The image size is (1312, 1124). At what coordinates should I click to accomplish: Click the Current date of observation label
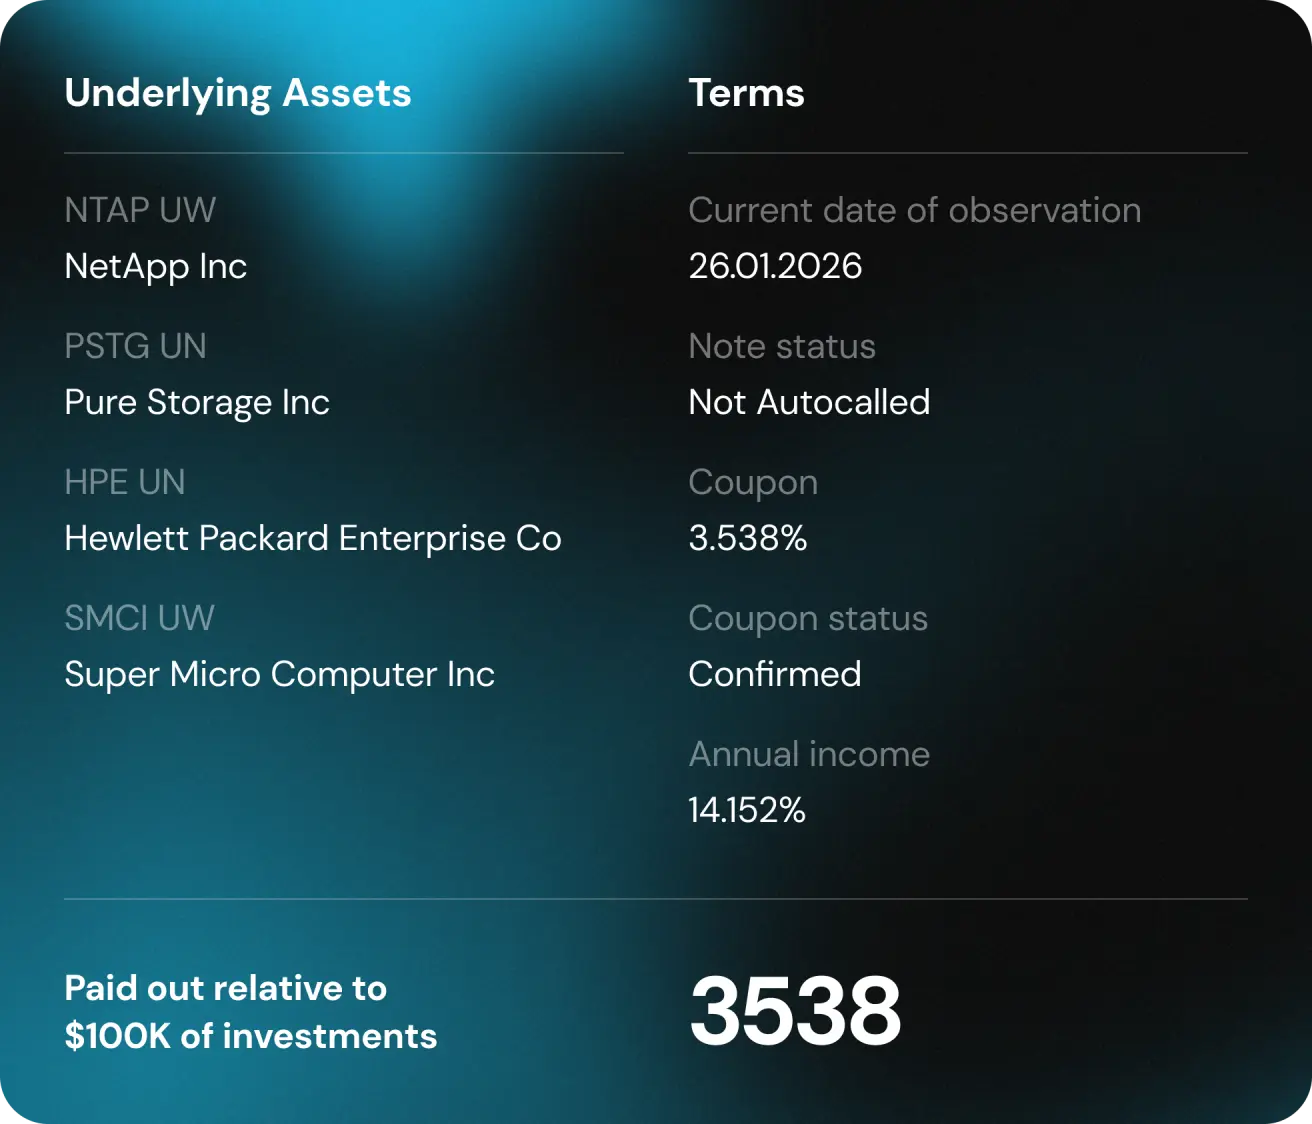point(914,210)
